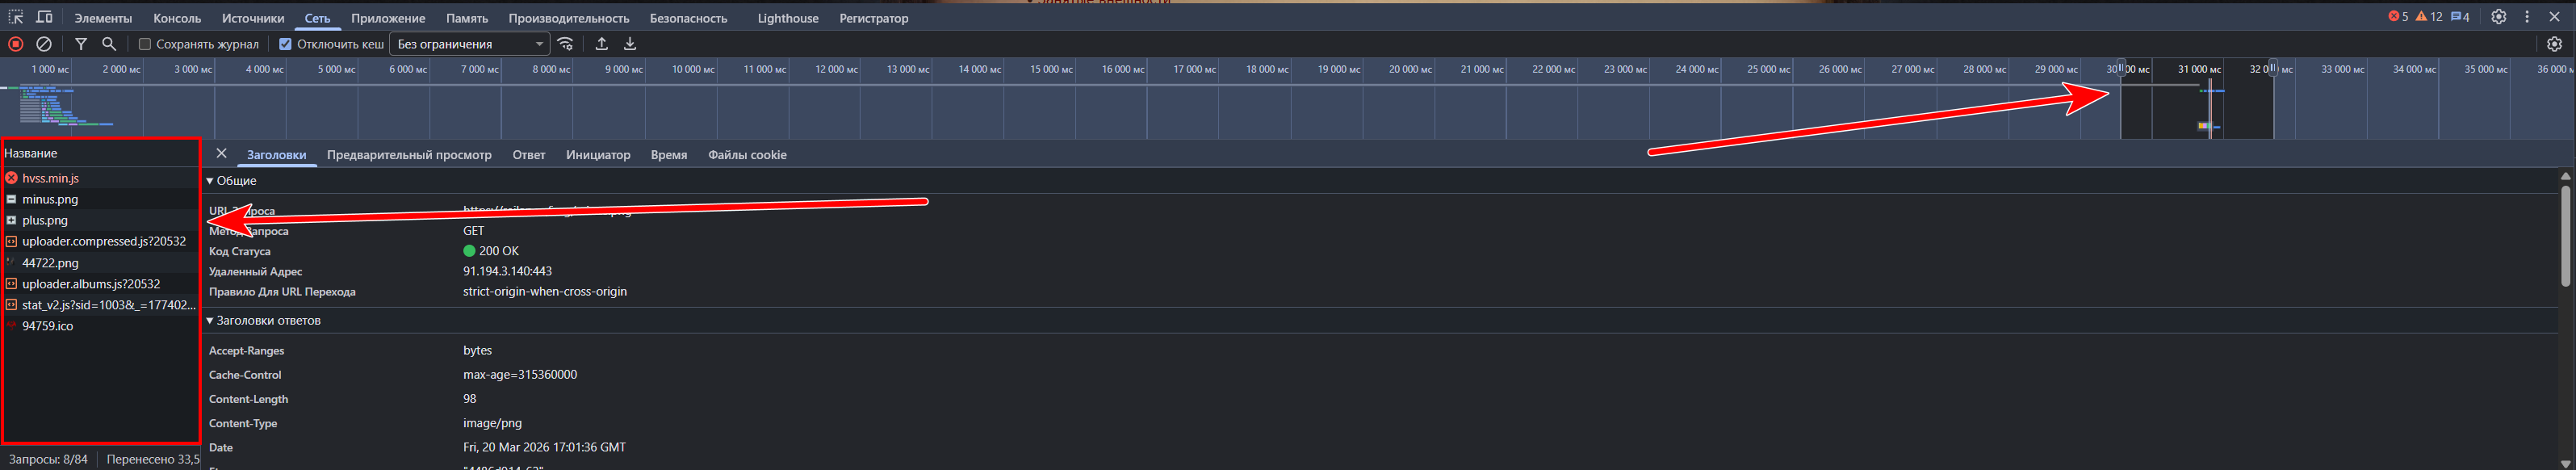Screen dimensions: 2576x470
Task: Click the 31 000 мс timeline marker
Action: coord(2199,69)
